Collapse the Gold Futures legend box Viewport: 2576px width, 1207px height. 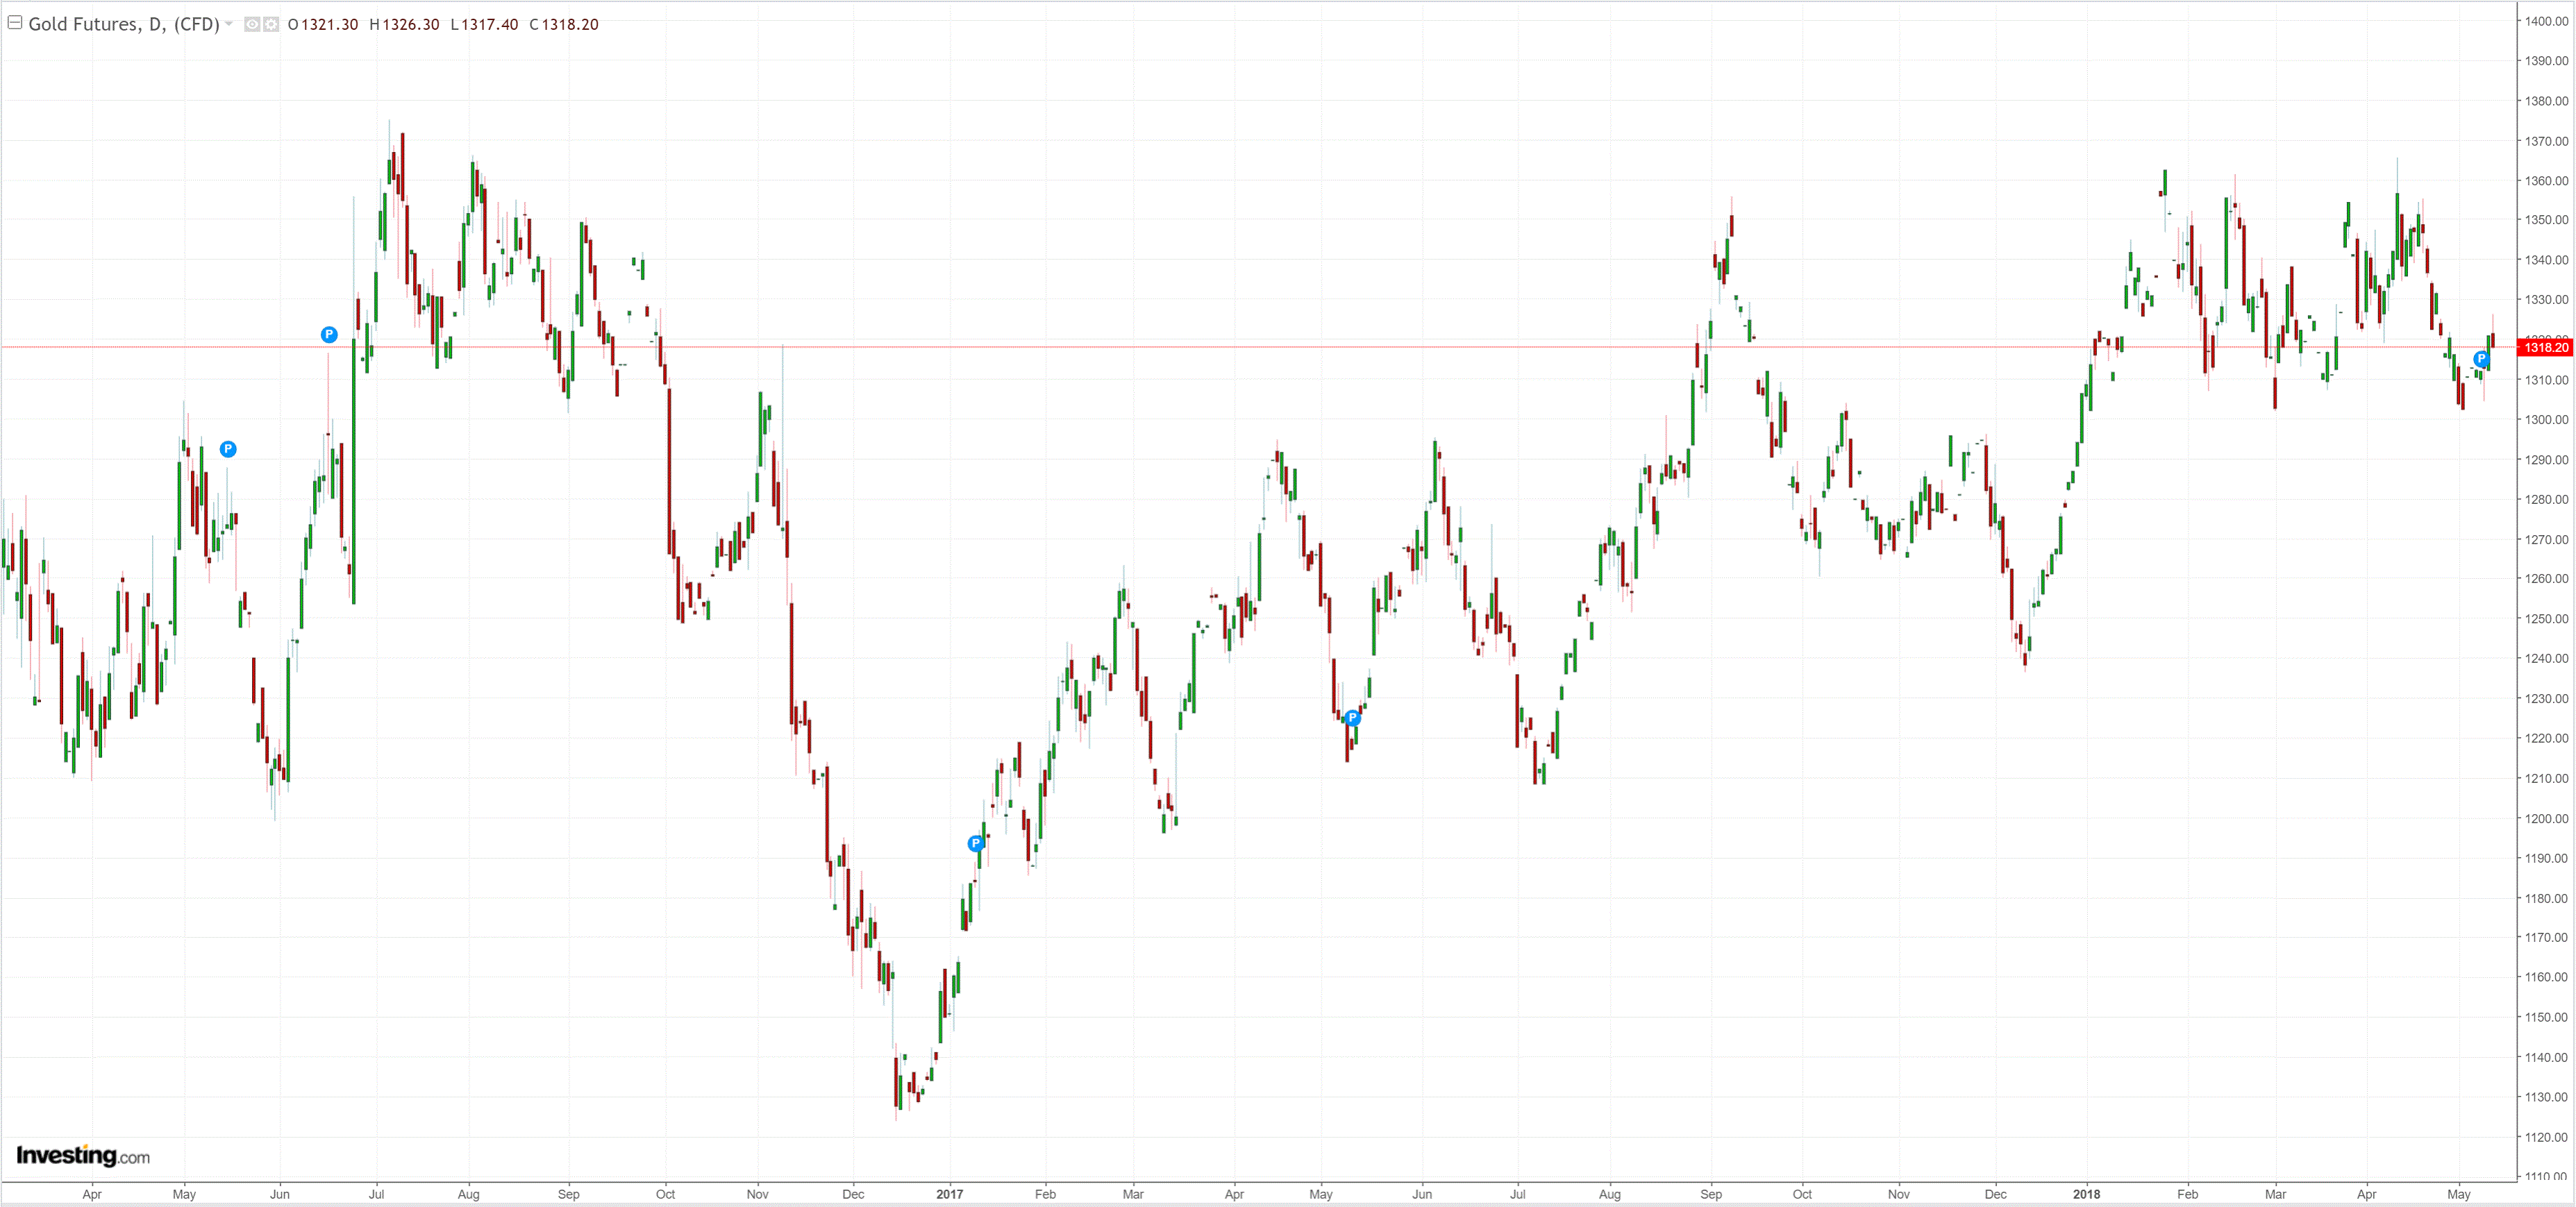(15, 23)
